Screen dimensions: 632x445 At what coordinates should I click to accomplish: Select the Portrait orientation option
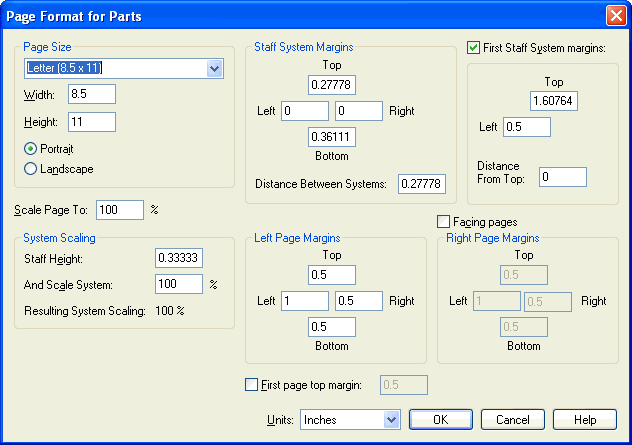coord(31,148)
